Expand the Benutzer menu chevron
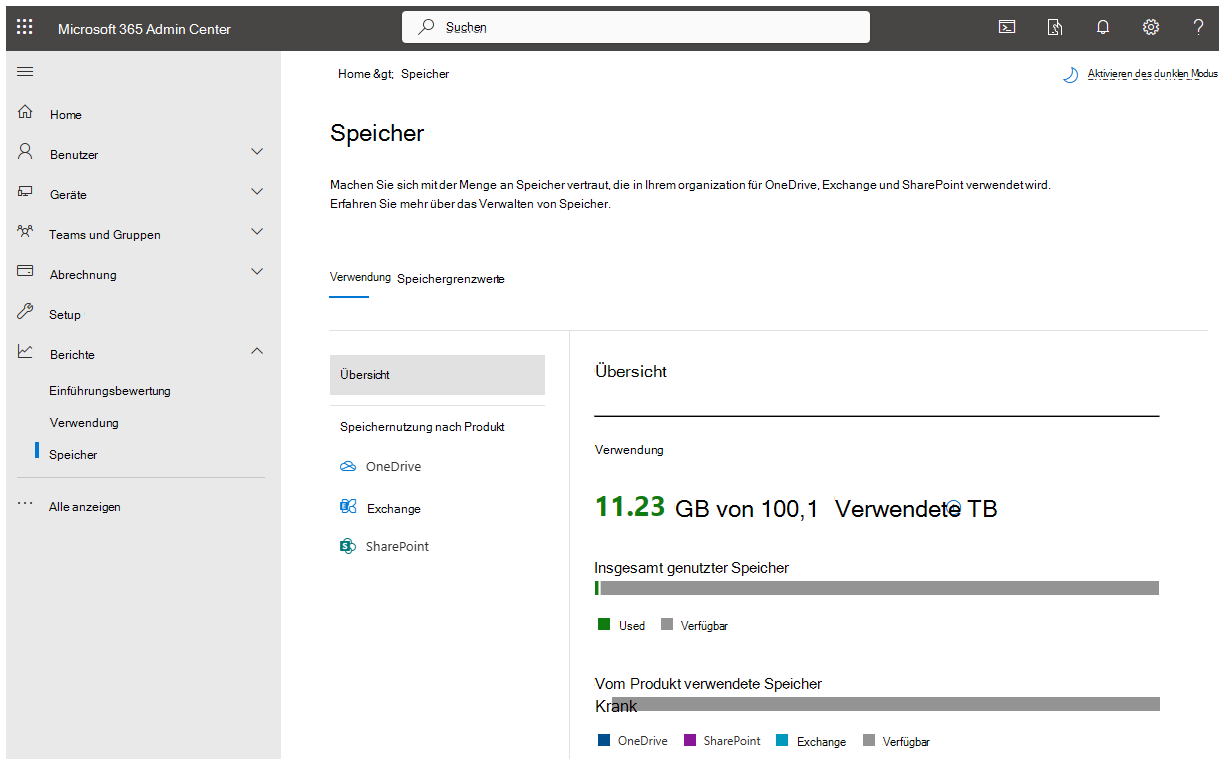 257,152
